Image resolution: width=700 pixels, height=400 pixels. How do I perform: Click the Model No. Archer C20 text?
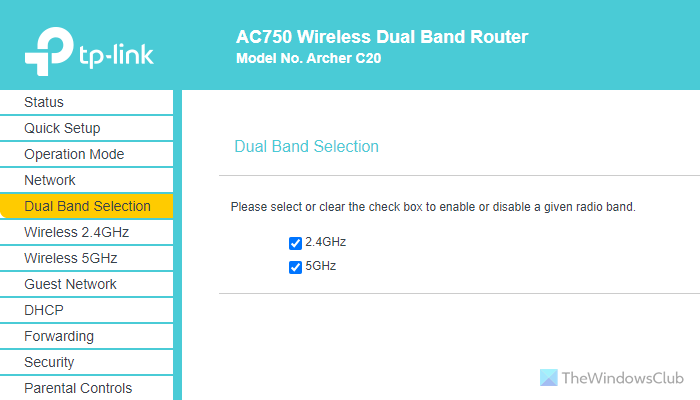point(309,59)
